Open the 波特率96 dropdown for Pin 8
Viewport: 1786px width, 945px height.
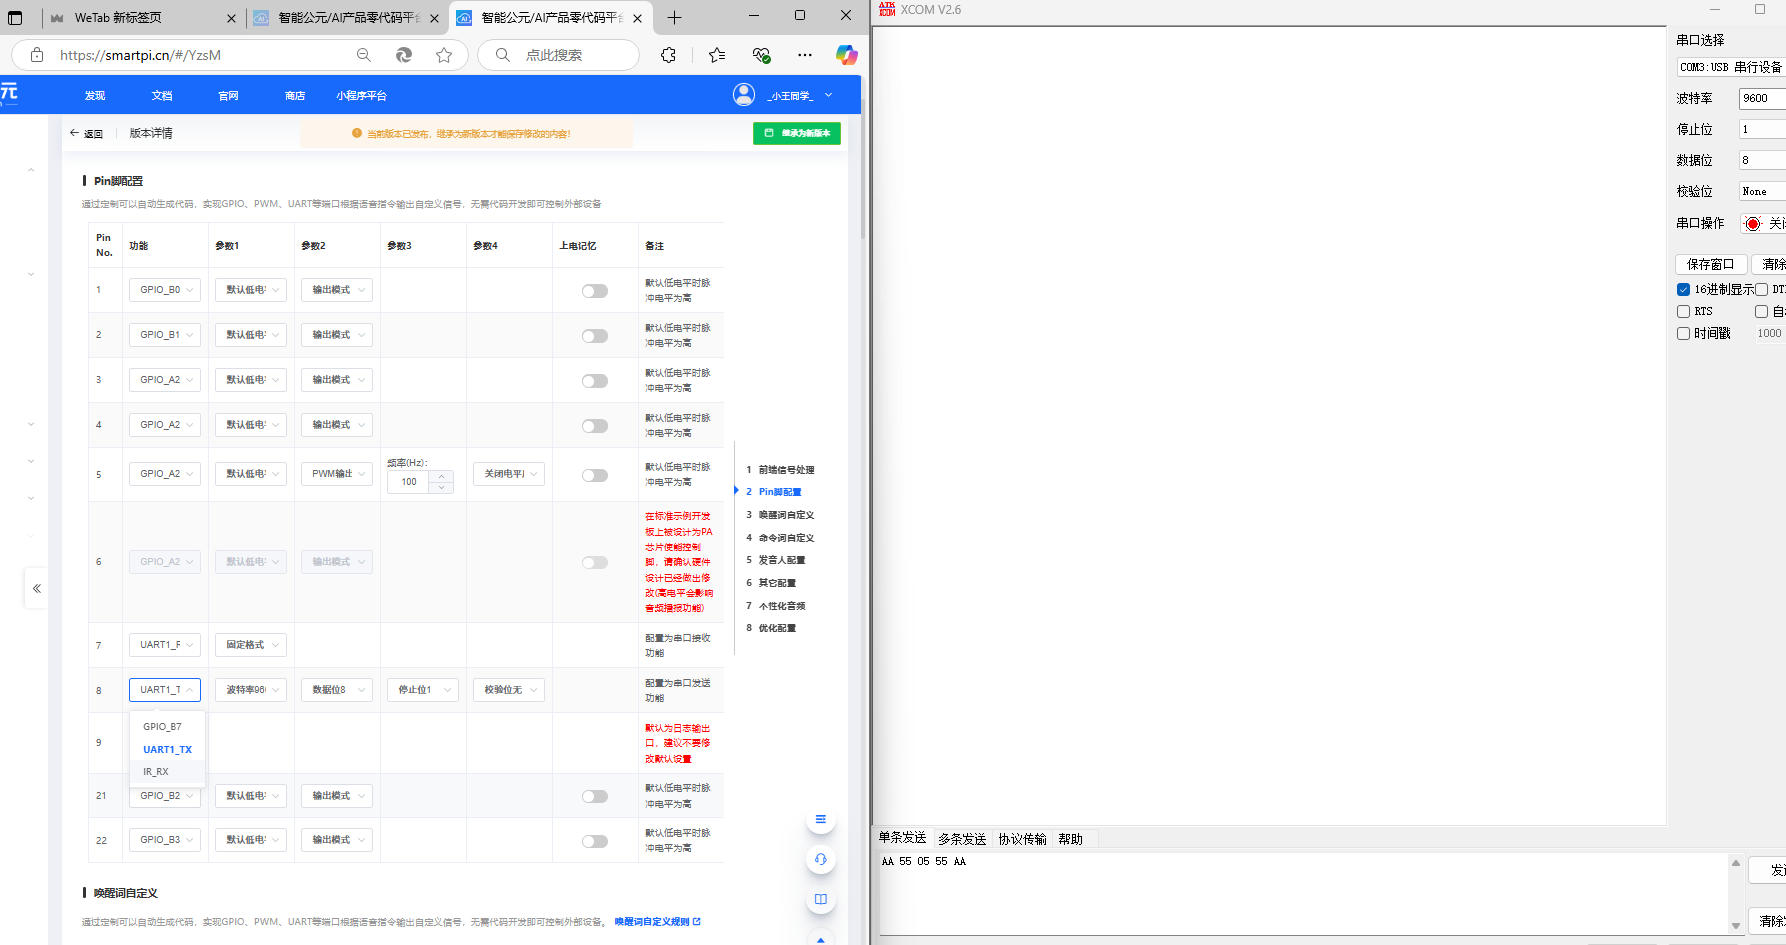(x=251, y=690)
